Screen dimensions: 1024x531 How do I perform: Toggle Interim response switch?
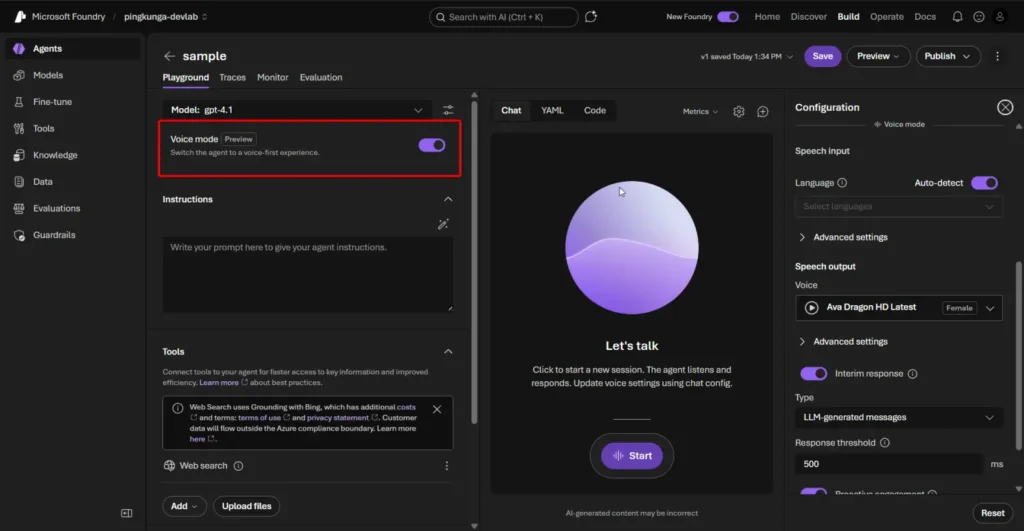tap(814, 374)
